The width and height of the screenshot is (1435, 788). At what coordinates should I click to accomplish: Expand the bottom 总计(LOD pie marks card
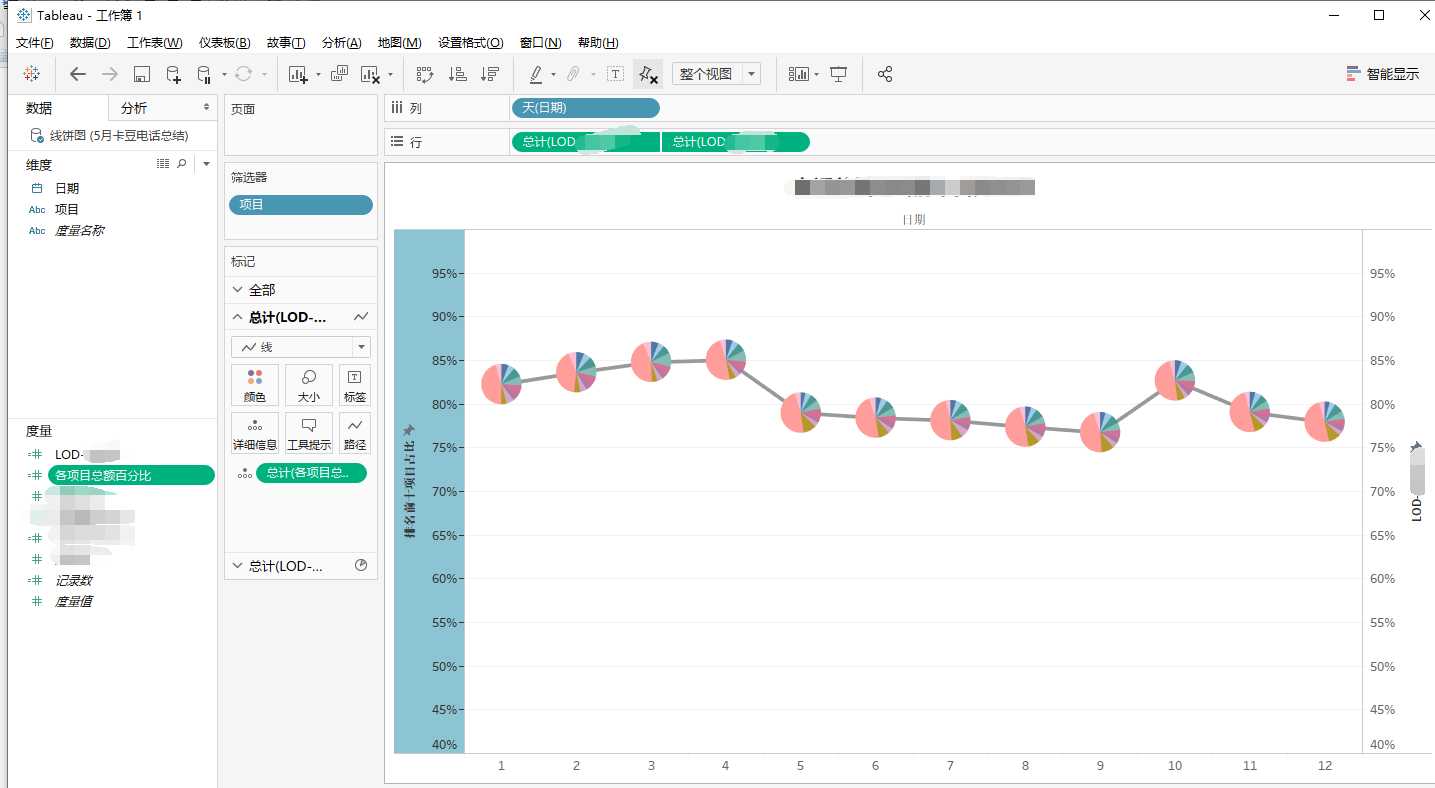point(238,565)
